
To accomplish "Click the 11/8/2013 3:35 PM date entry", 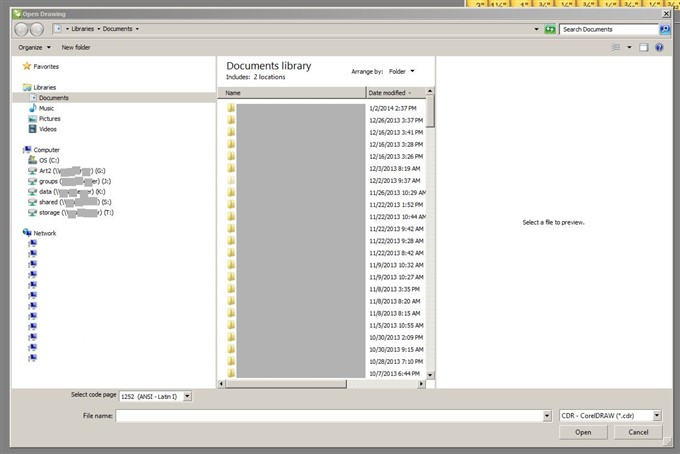I will [394, 289].
